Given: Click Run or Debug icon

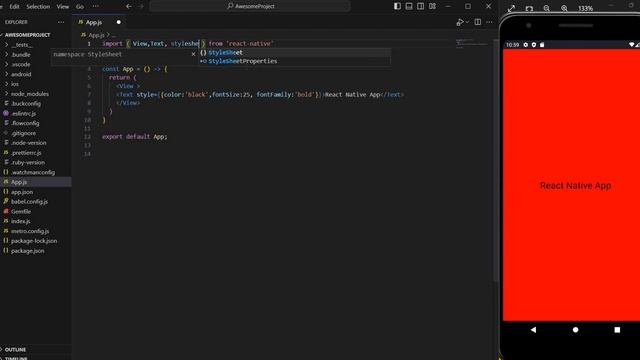Looking at the screenshot, I should tap(460, 22).
